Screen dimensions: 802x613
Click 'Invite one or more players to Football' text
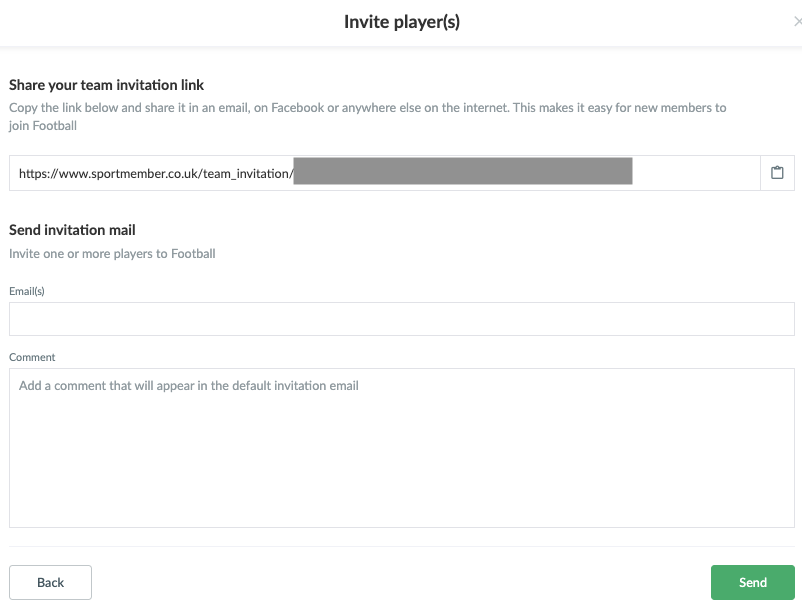click(x=112, y=253)
